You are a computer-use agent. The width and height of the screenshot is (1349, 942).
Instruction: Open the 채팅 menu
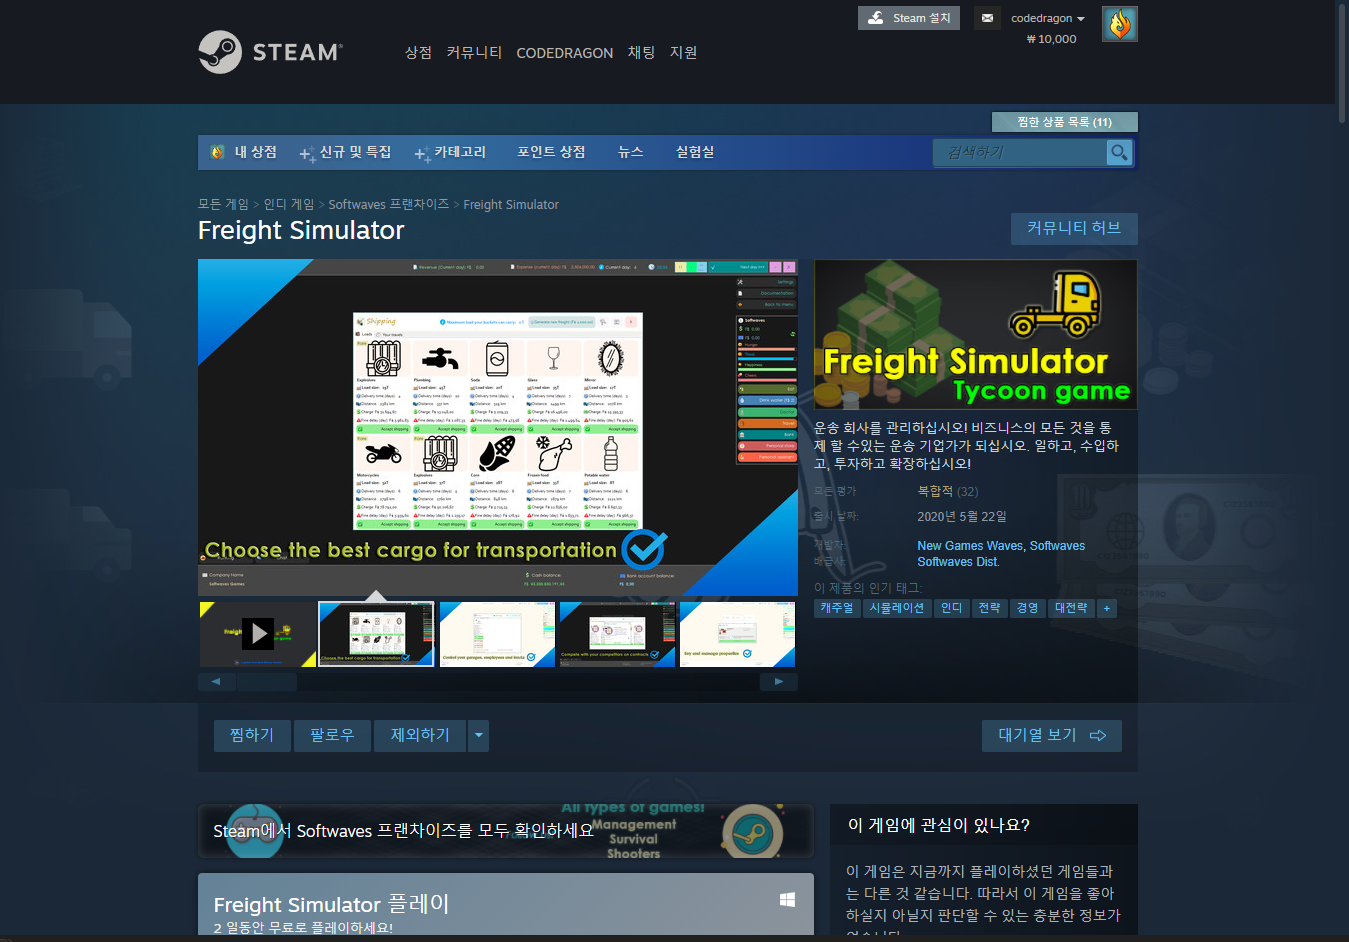pyautogui.click(x=641, y=52)
